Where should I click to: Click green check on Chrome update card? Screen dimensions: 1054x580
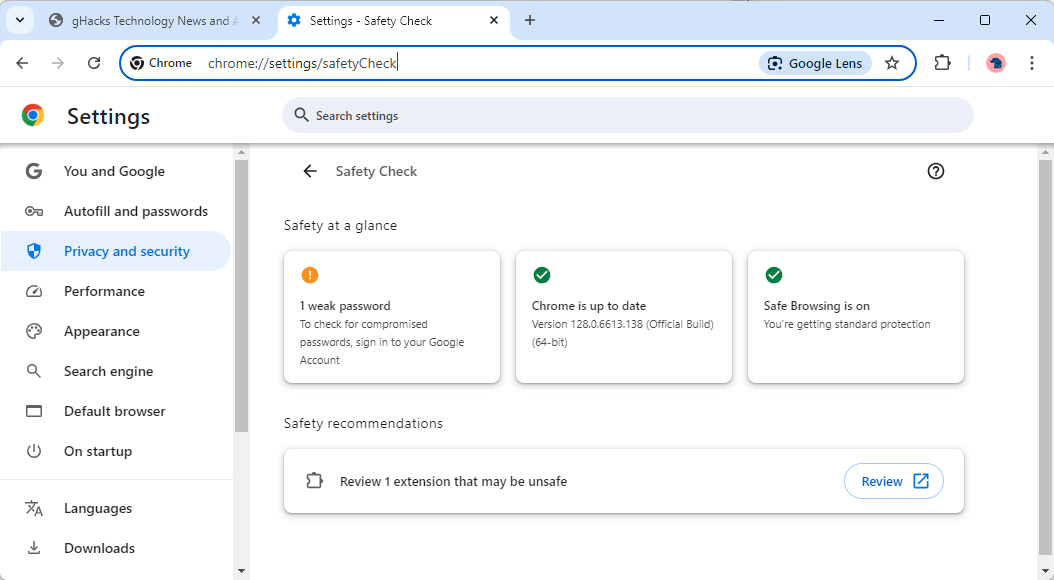[542, 275]
